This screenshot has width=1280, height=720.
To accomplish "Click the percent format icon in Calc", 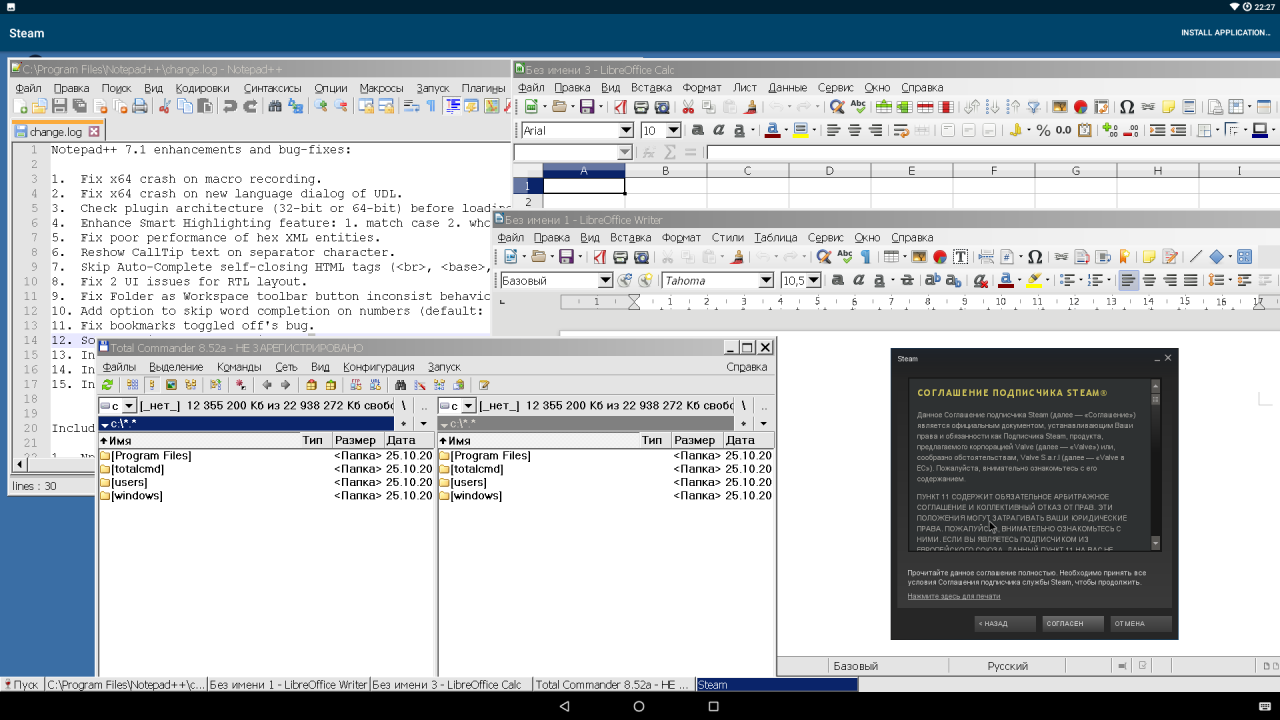I will (x=1043, y=130).
